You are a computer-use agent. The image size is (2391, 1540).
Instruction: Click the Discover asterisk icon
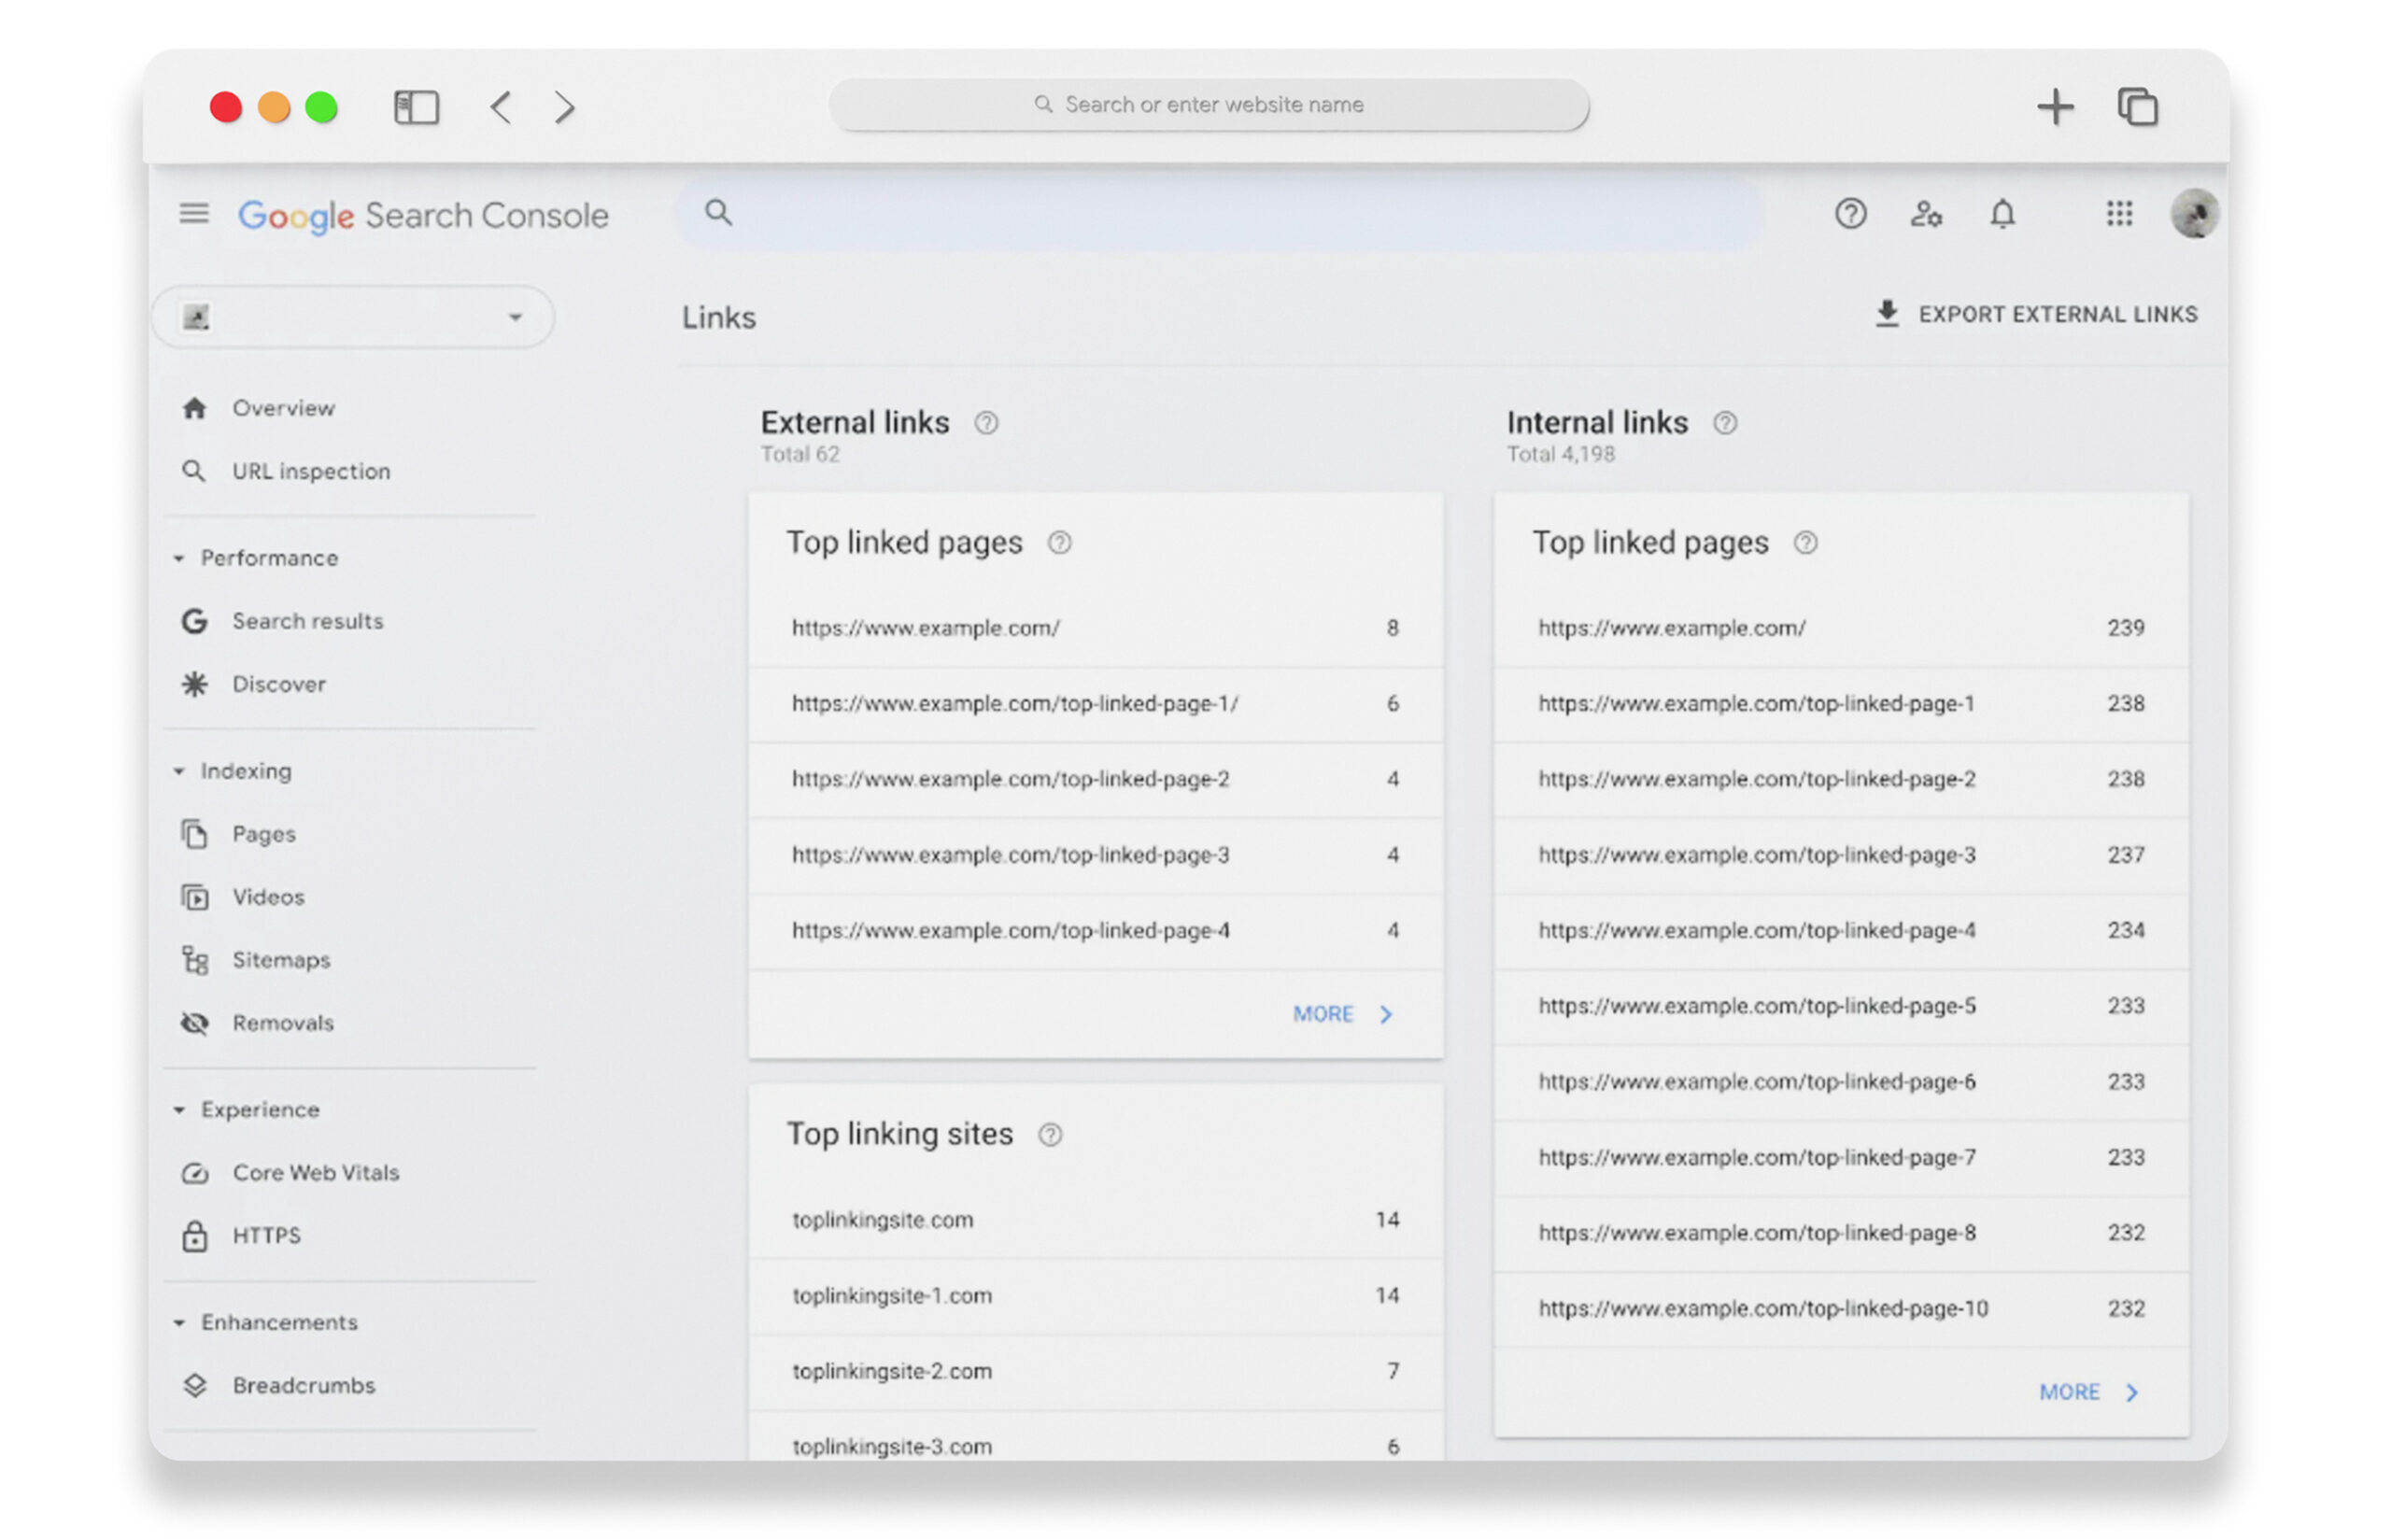click(194, 684)
